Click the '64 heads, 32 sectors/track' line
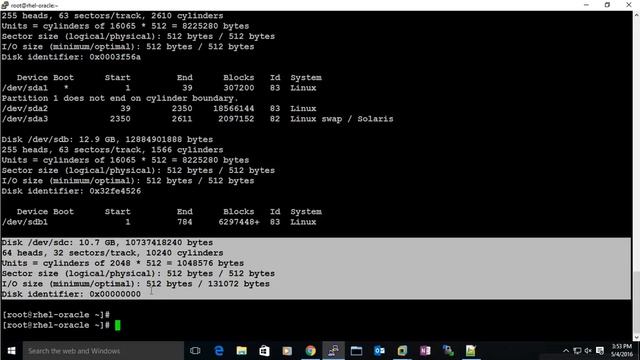640x360 pixels. [112, 253]
